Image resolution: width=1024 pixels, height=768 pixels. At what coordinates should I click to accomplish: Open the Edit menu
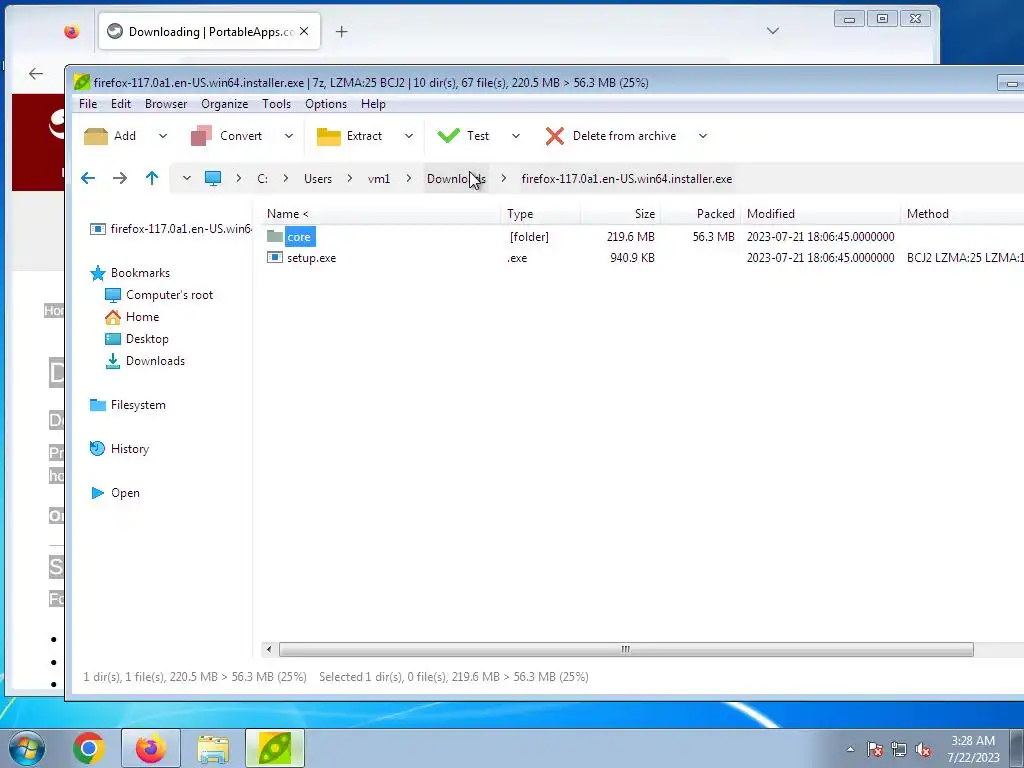(x=121, y=104)
